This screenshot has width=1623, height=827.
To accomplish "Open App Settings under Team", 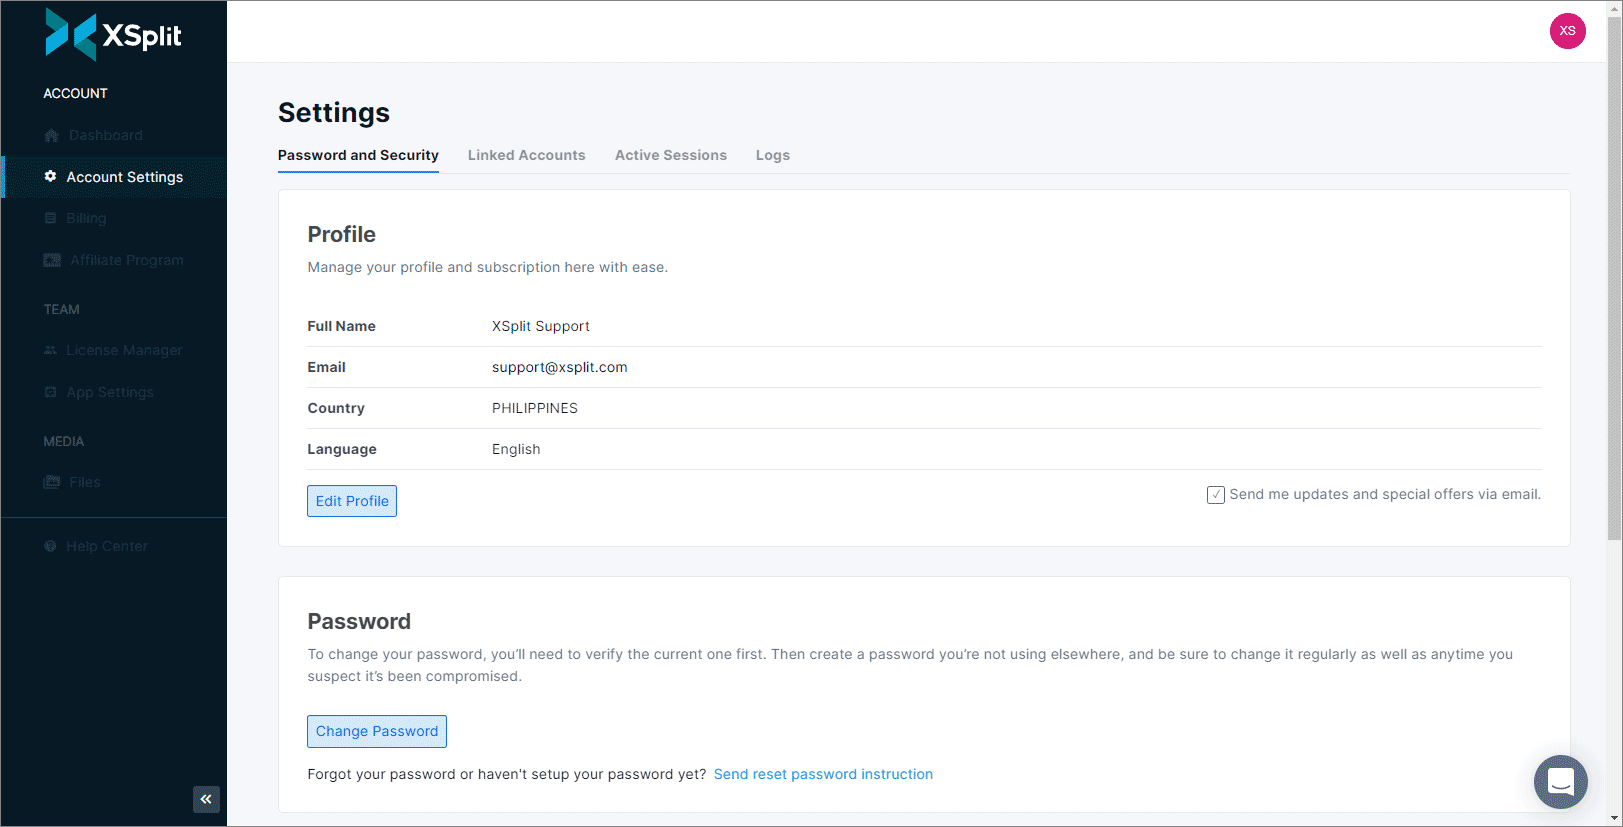I will coord(110,392).
